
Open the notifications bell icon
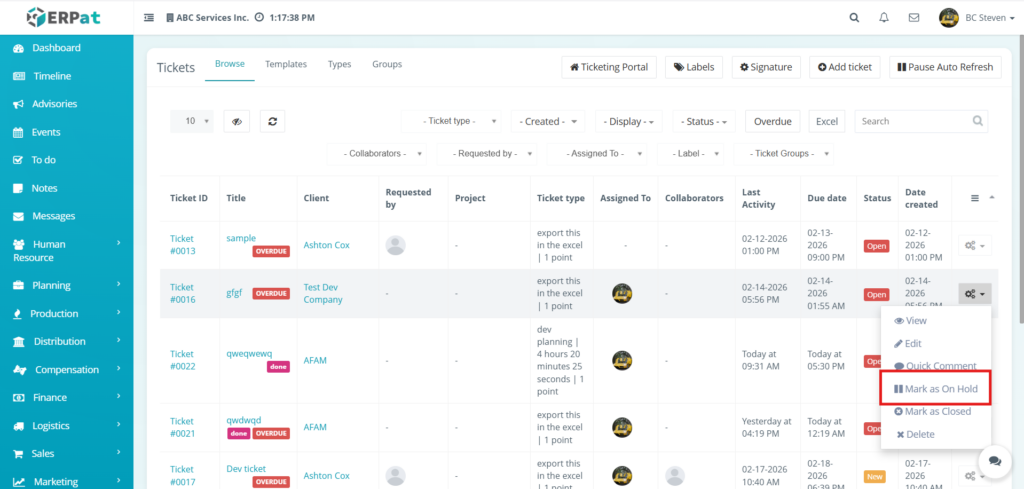click(x=883, y=17)
